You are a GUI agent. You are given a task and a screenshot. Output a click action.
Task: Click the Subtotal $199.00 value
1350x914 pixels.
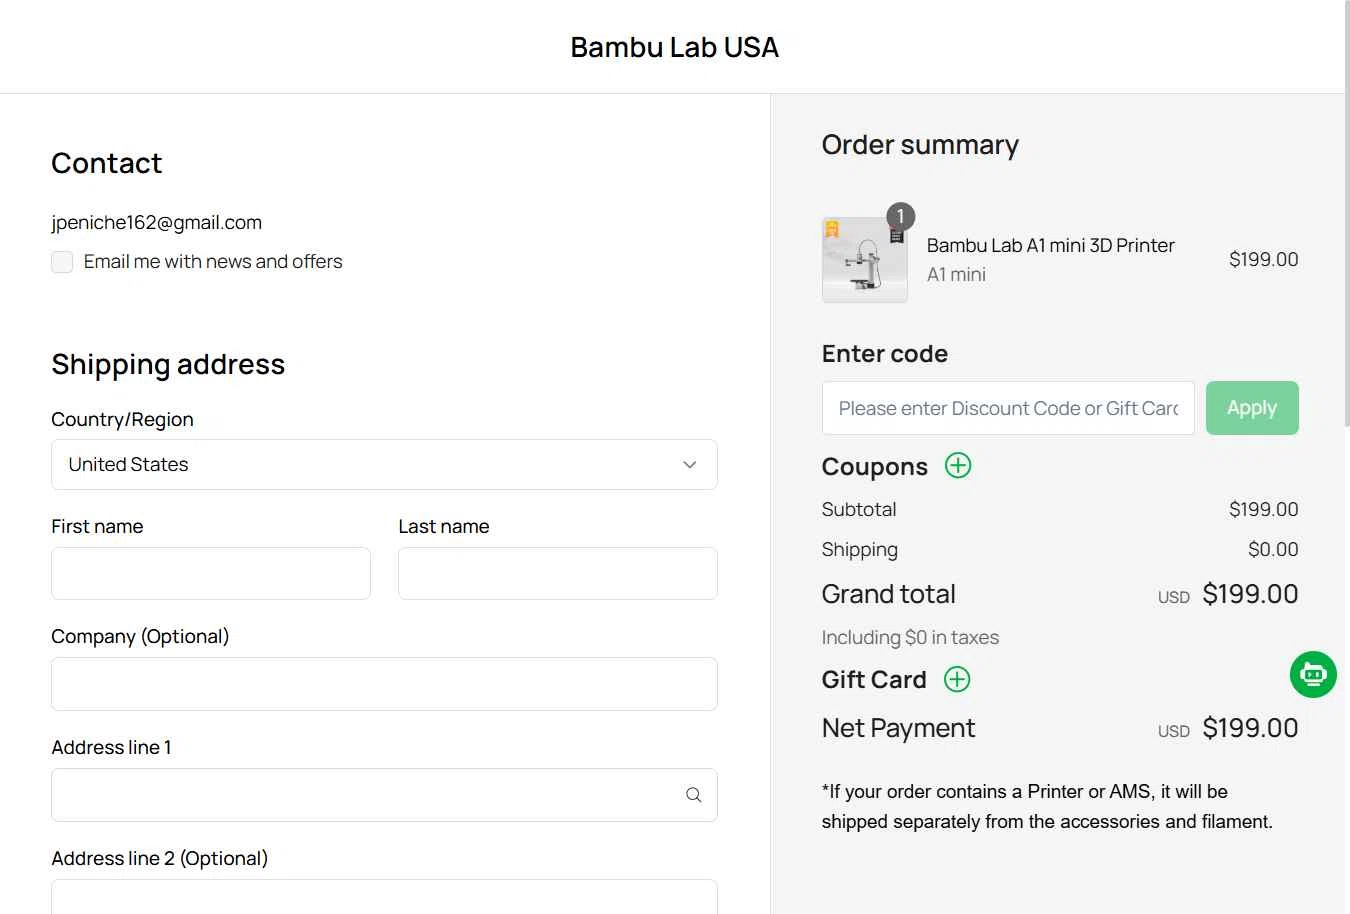pos(1264,509)
